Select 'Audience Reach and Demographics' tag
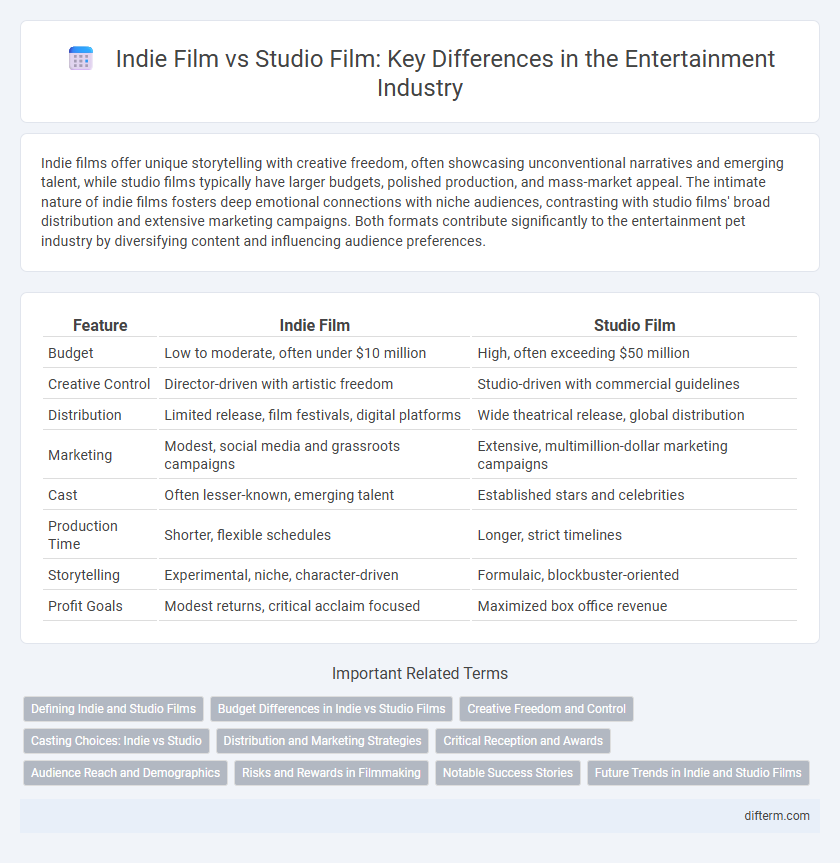 126,773
